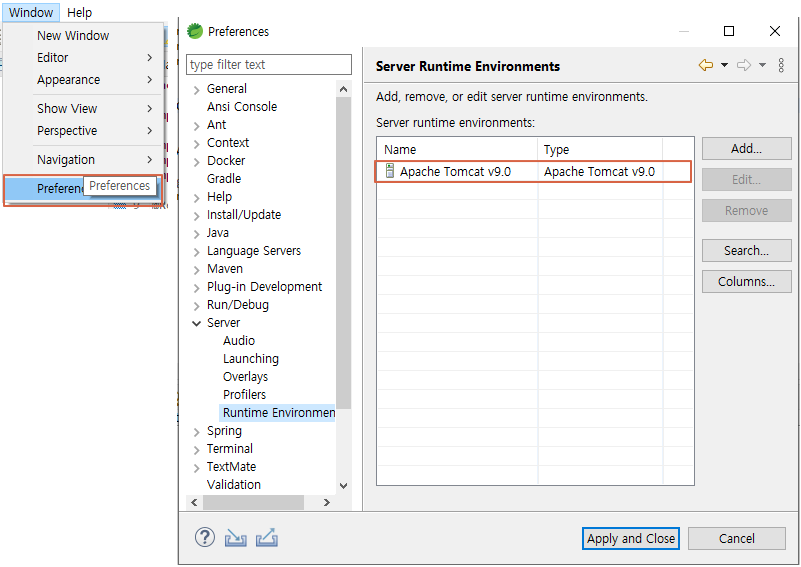Click the tree scroll right arrow
801x567 pixels.
tap(327, 503)
